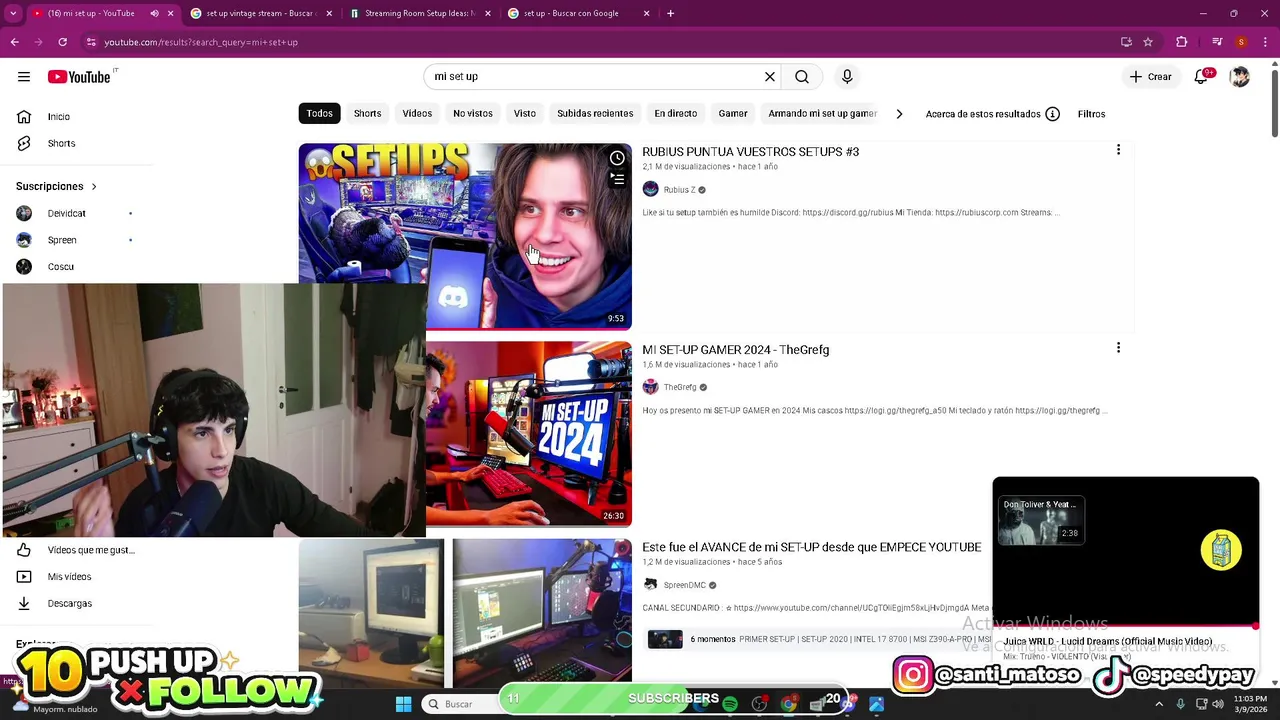Select the No vistos filter chip
Image resolution: width=1280 pixels, height=720 pixels.
coord(473,114)
